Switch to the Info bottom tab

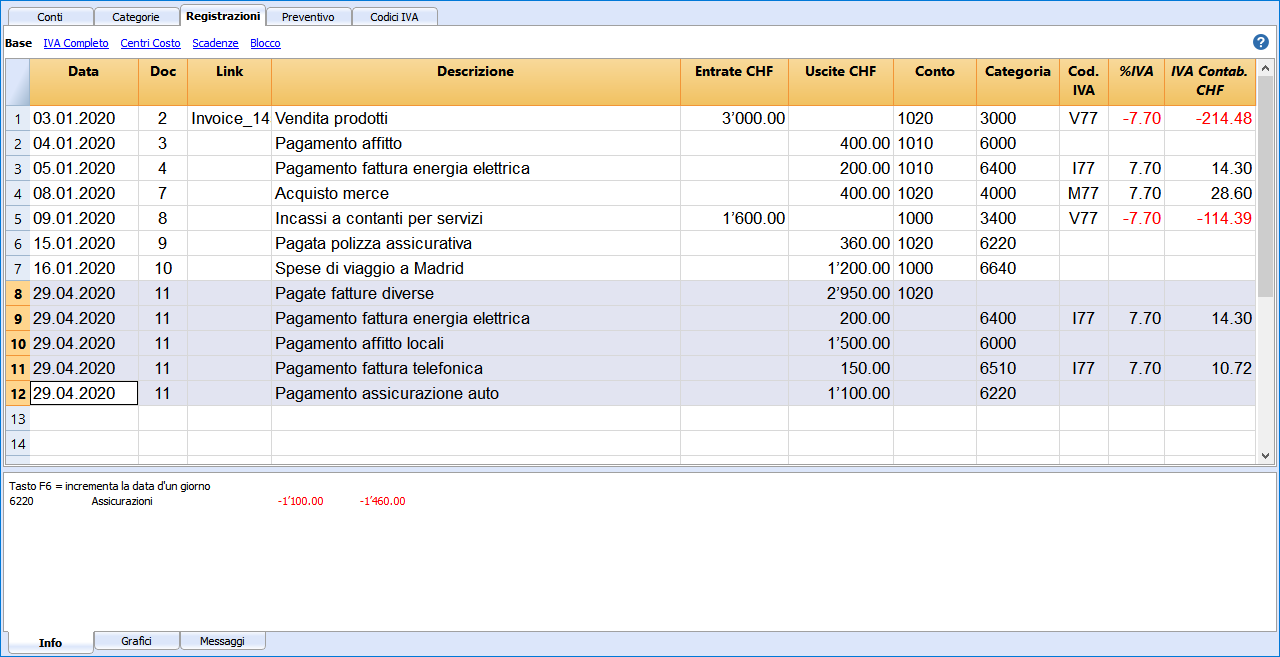[x=50, y=642]
